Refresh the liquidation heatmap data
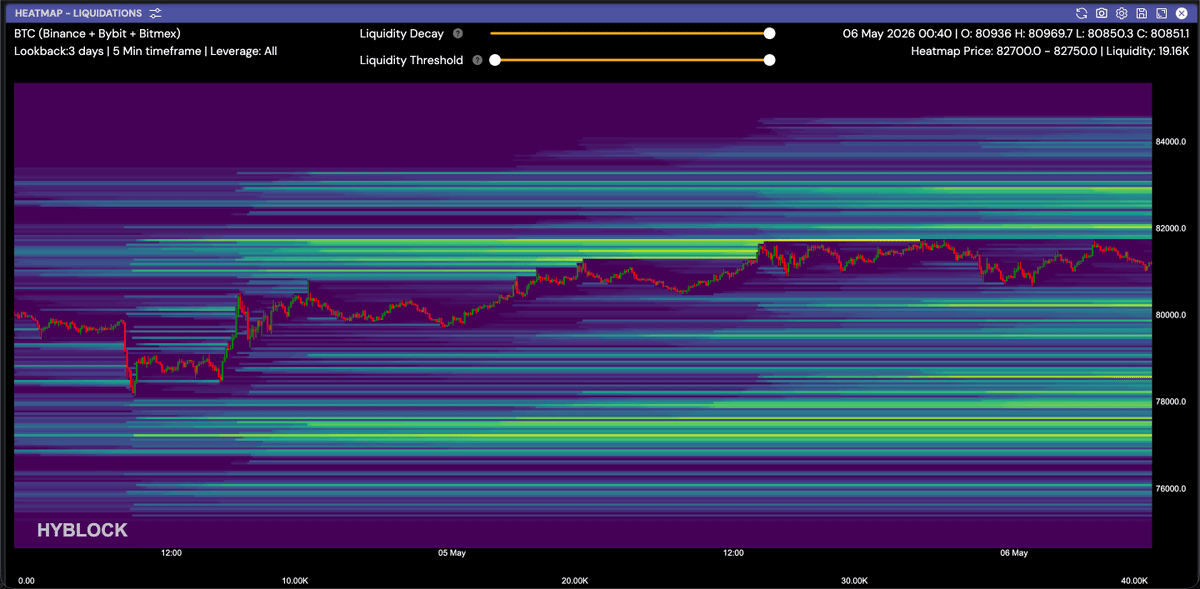1200x589 pixels. tap(1081, 13)
